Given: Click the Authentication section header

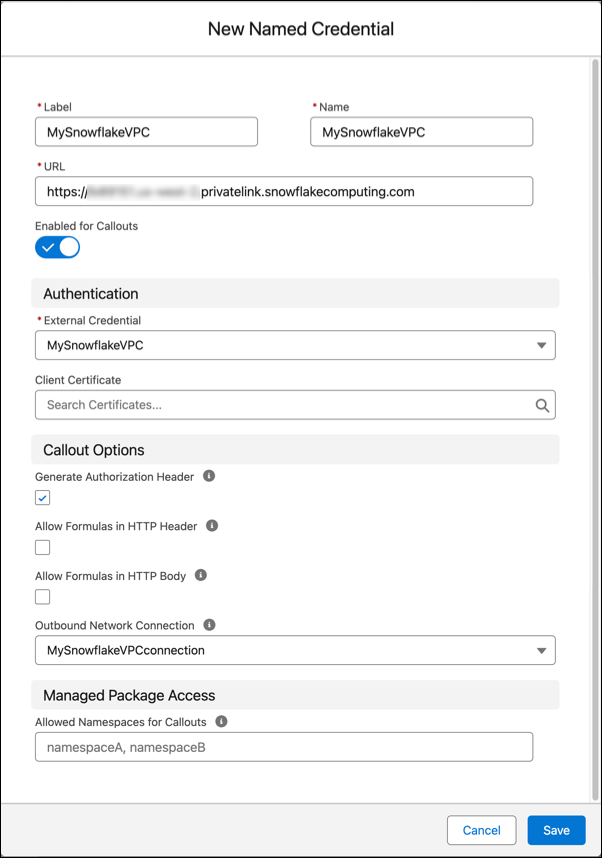Looking at the screenshot, I should 295,293.
